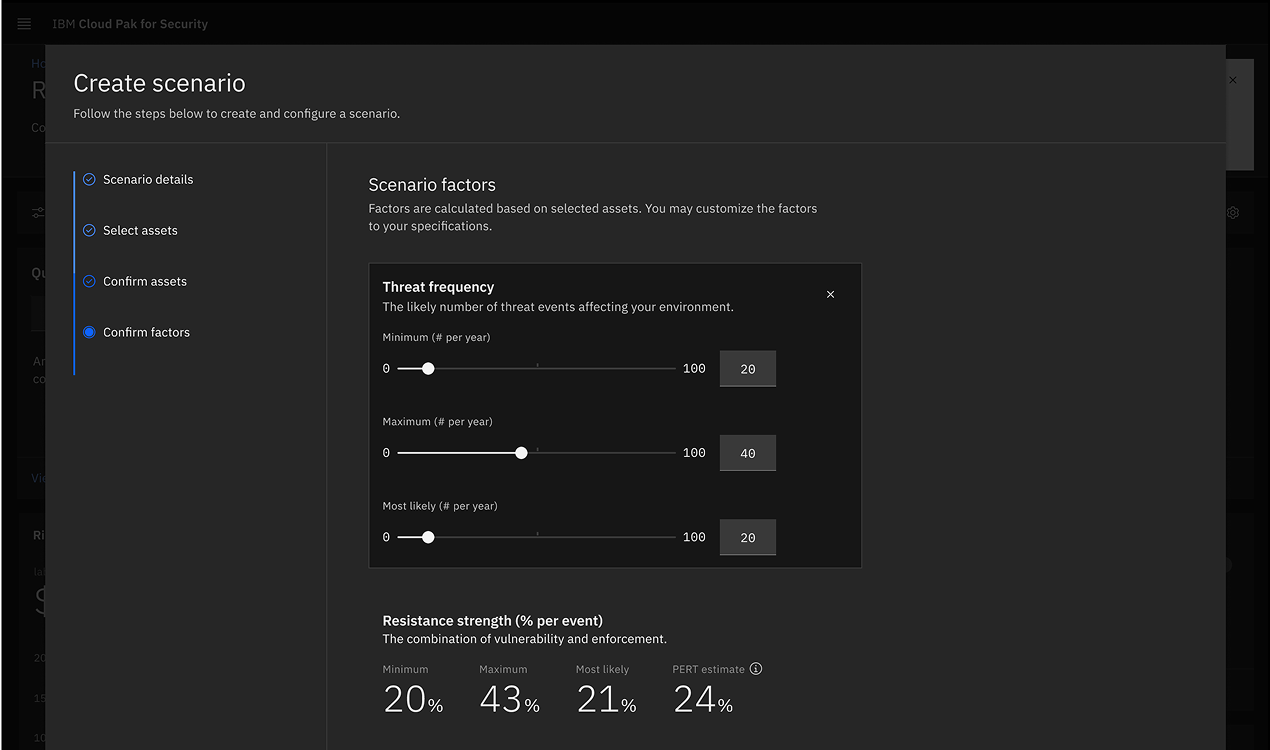Click the 24% PERT estimate value
This screenshot has width=1270, height=750.
703,699
